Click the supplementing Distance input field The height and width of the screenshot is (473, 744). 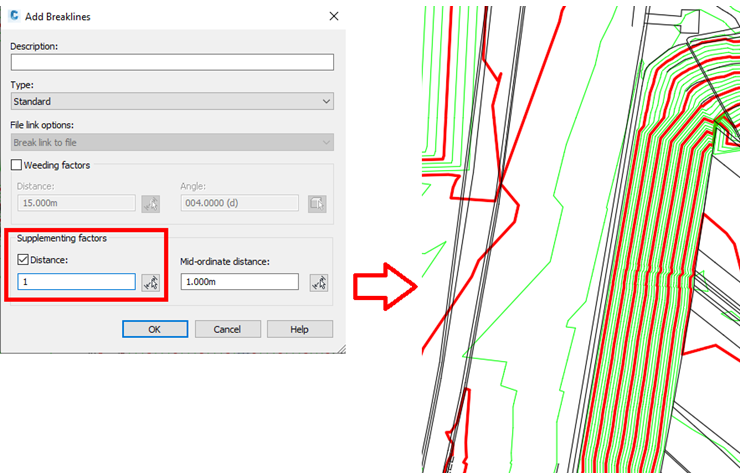point(76,282)
